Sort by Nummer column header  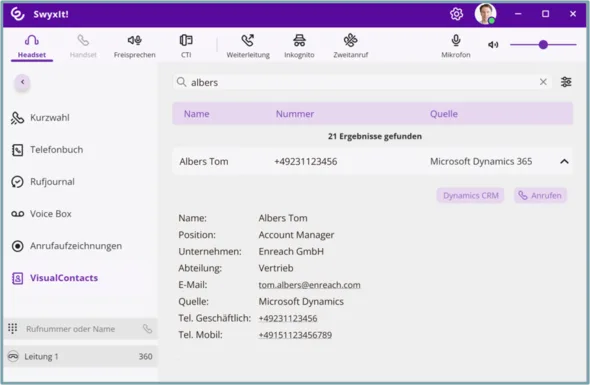coord(295,114)
